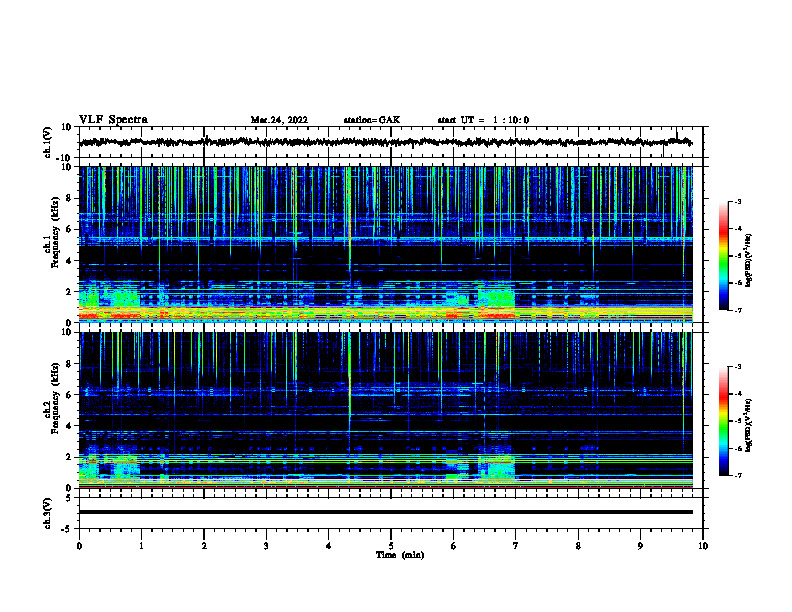Viewport: 792px width, 612px height.
Task: Select the "Time (min)" axis title
Action: (x=400, y=555)
